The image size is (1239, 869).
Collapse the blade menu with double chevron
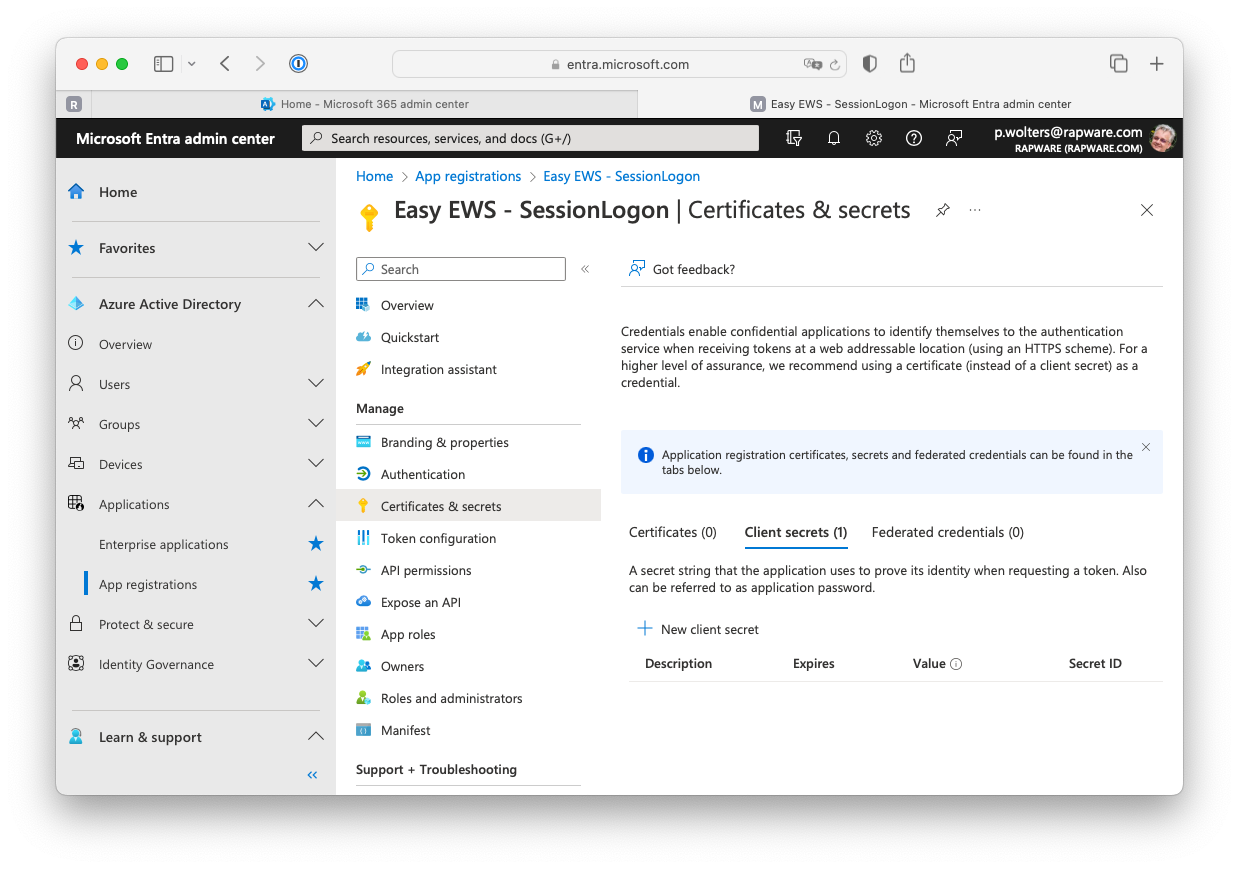coord(585,269)
